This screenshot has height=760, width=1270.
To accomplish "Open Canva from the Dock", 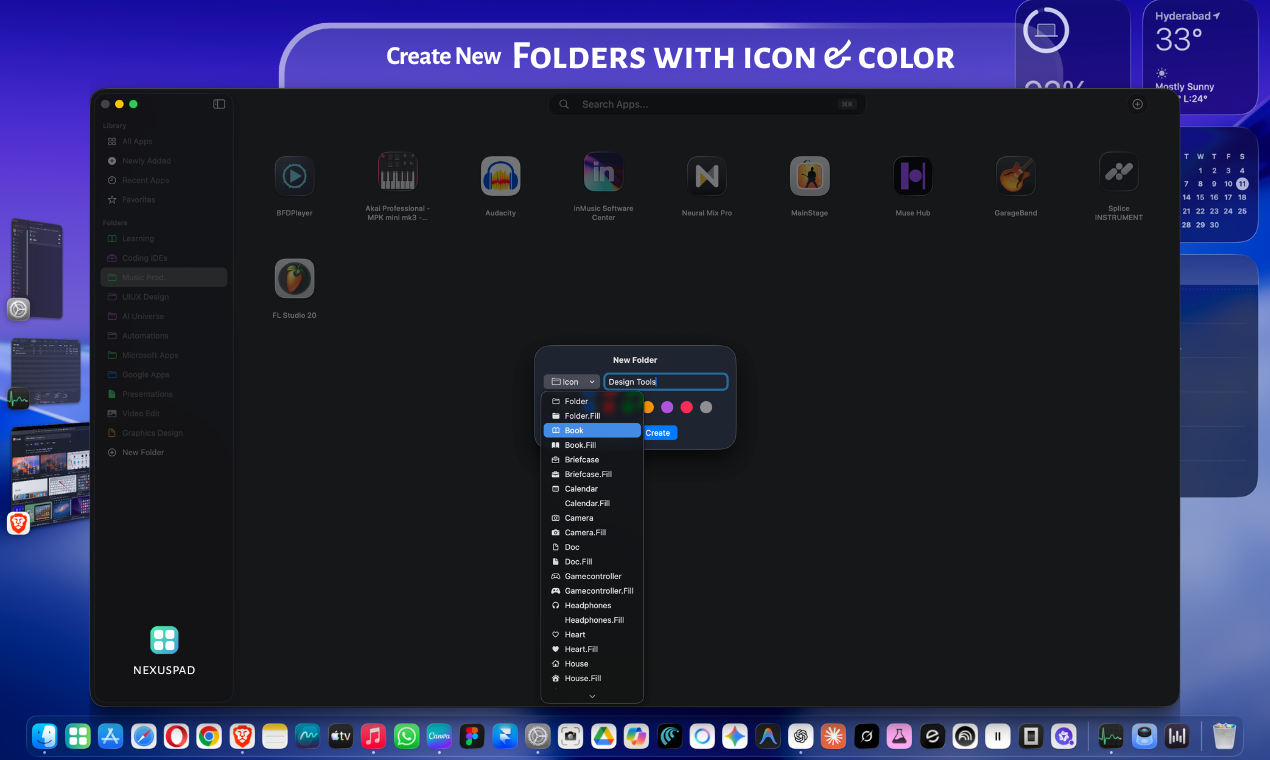I will pyautogui.click(x=439, y=737).
